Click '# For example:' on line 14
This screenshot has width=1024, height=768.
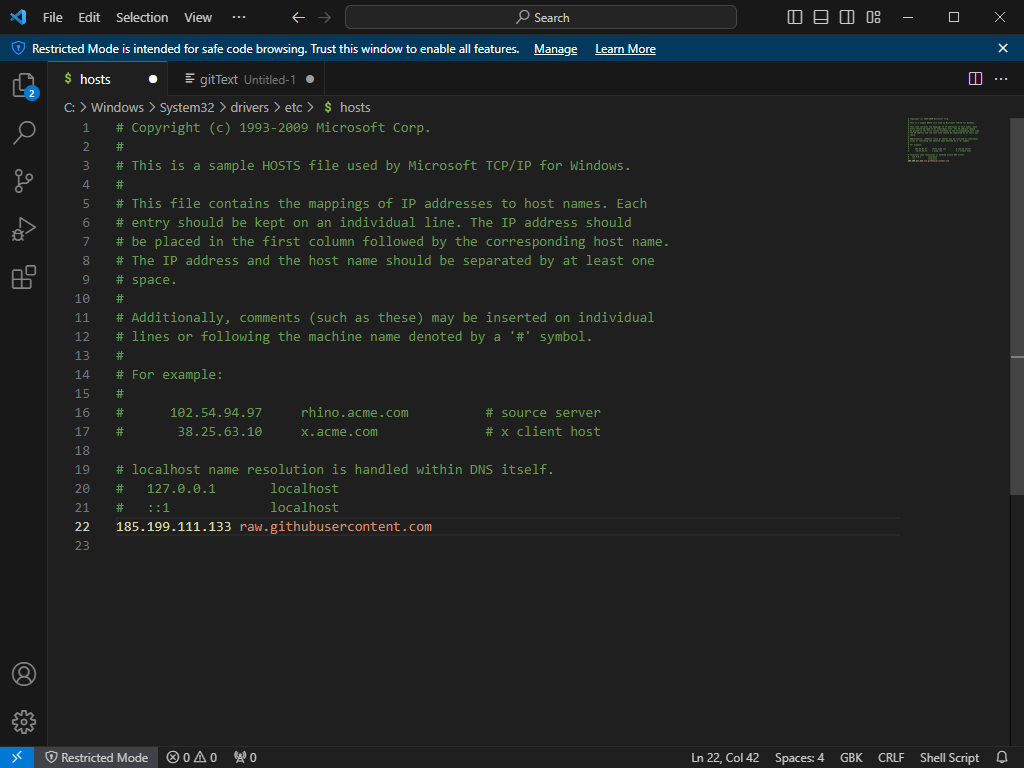tap(169, 375)
